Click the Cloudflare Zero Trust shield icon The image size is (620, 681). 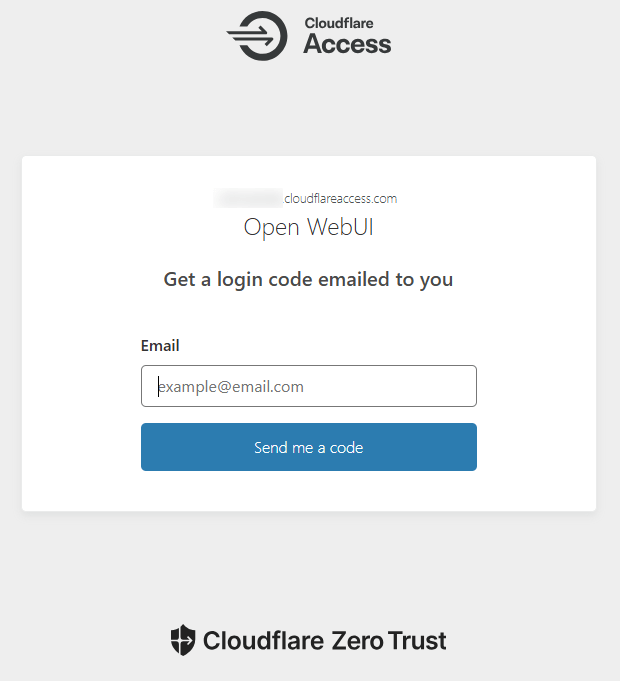[x=182, y=640]
